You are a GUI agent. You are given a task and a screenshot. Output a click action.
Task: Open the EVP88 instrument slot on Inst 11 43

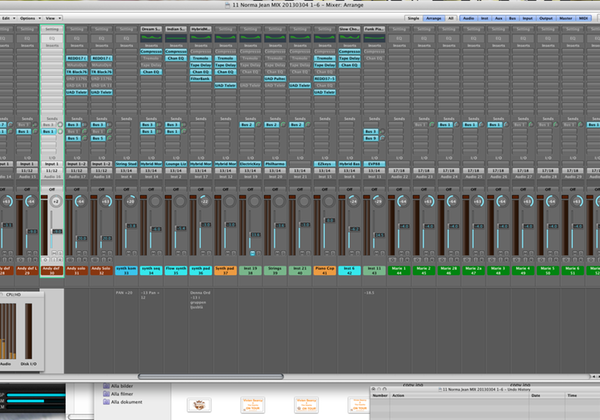click(374, 164)
